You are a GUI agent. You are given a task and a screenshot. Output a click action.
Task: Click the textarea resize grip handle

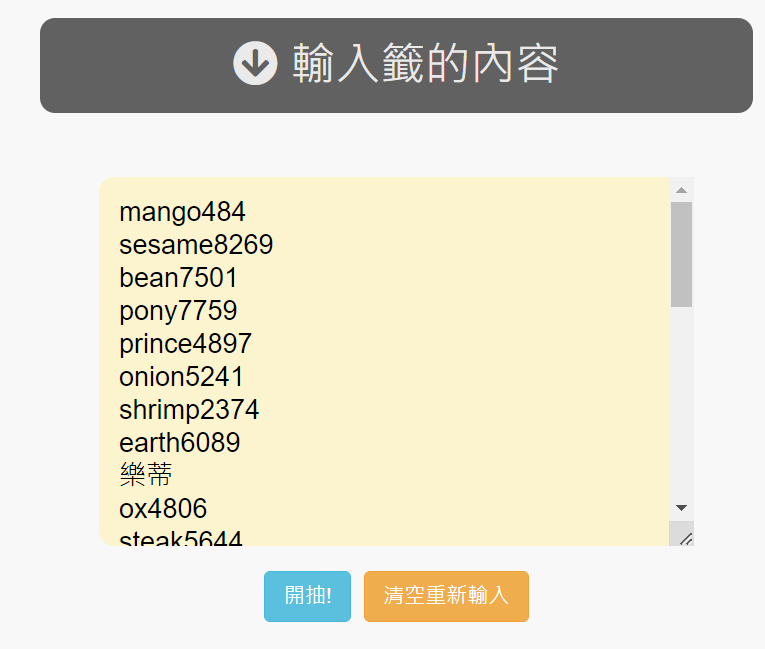coord(684,537)
